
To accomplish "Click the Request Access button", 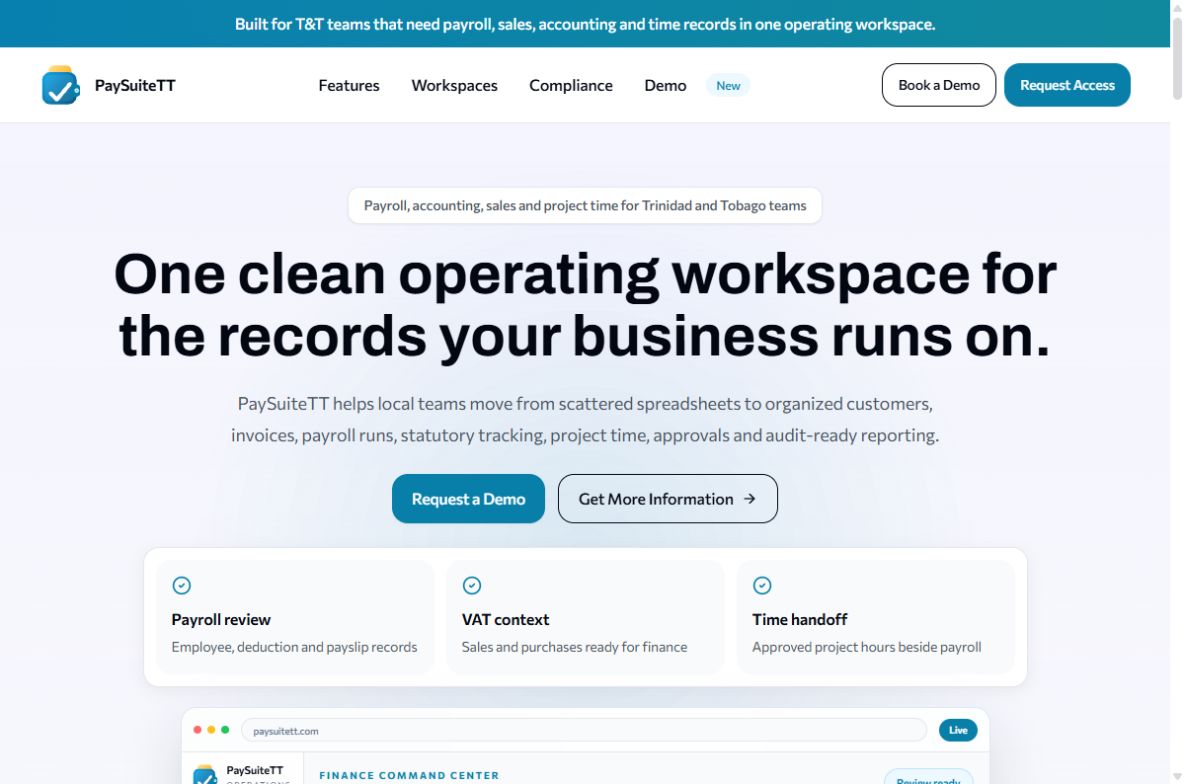I will pyautogui.click(x=1067, y=85).
